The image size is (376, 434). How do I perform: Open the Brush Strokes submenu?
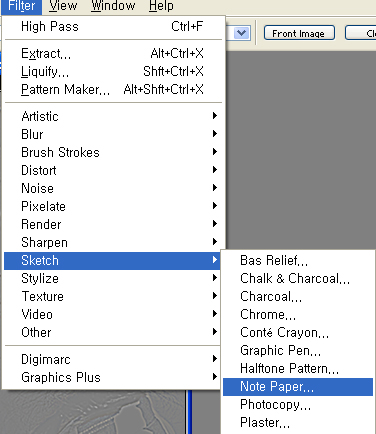(x=112, y=152)
